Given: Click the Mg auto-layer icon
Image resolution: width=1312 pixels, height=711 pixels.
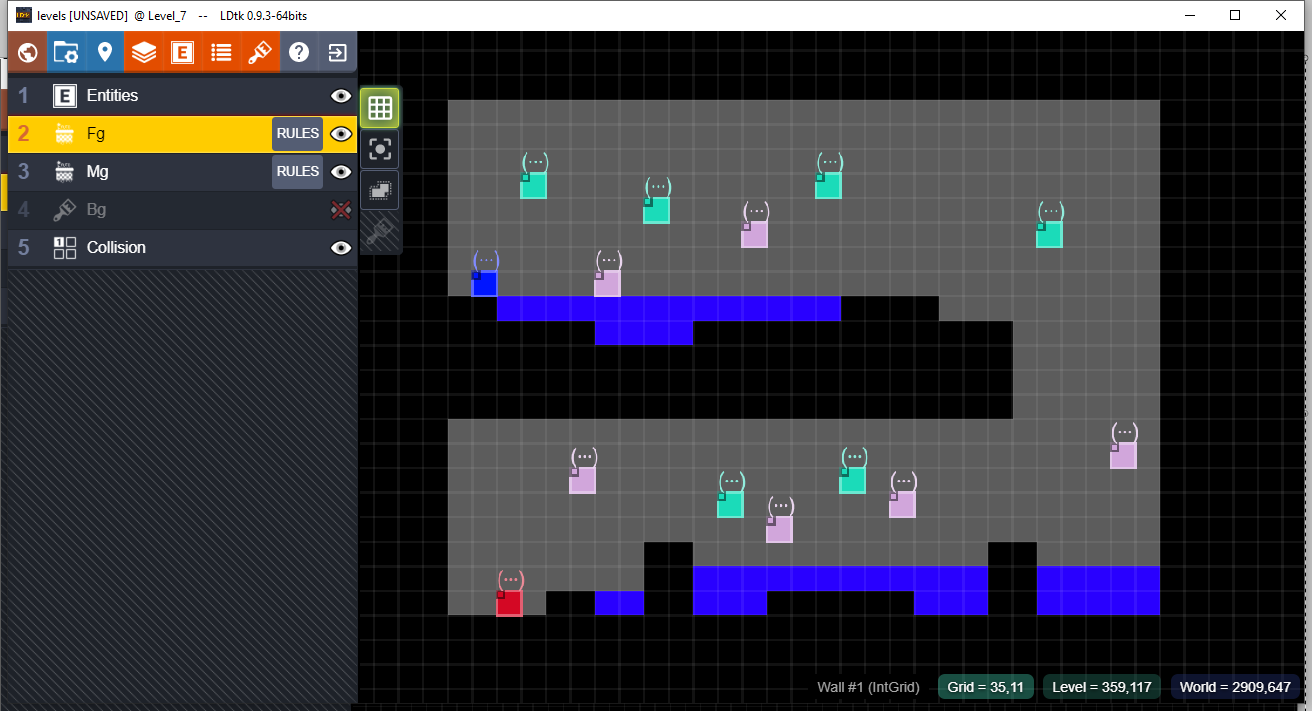Looking at the screenshot, I should coord(65,172).
